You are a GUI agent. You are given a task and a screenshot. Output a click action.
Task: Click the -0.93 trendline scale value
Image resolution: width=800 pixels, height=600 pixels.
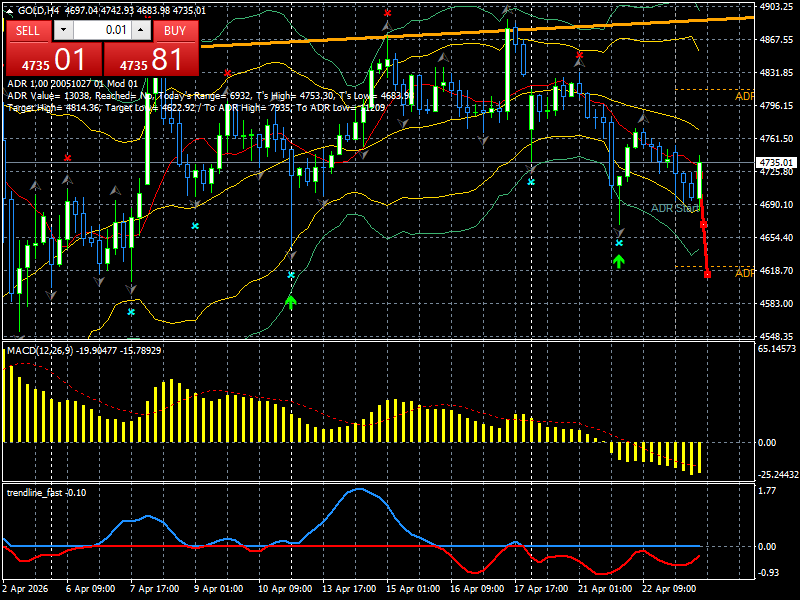pyautogui.click(x=768, y=572)
